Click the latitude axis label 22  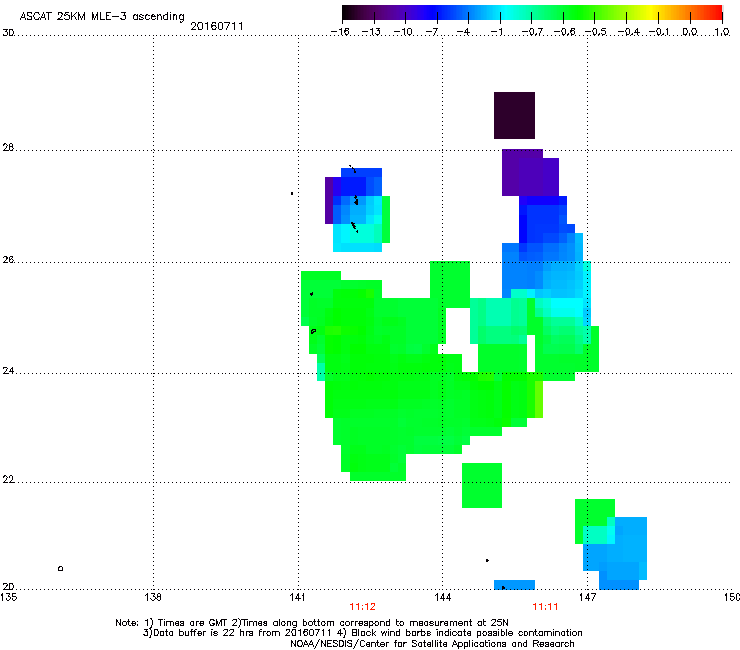(x=8, y=480)
